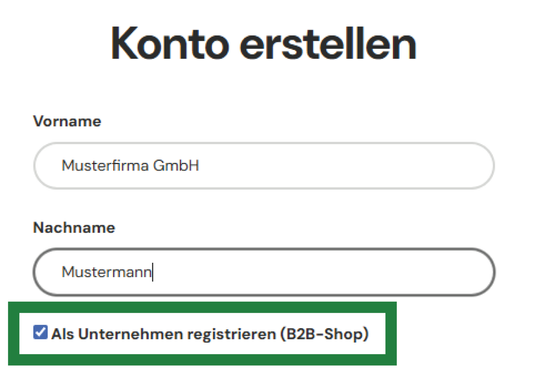536x369 pixels.
Task: Click the Nachname field label
Action: click(74, 228)
